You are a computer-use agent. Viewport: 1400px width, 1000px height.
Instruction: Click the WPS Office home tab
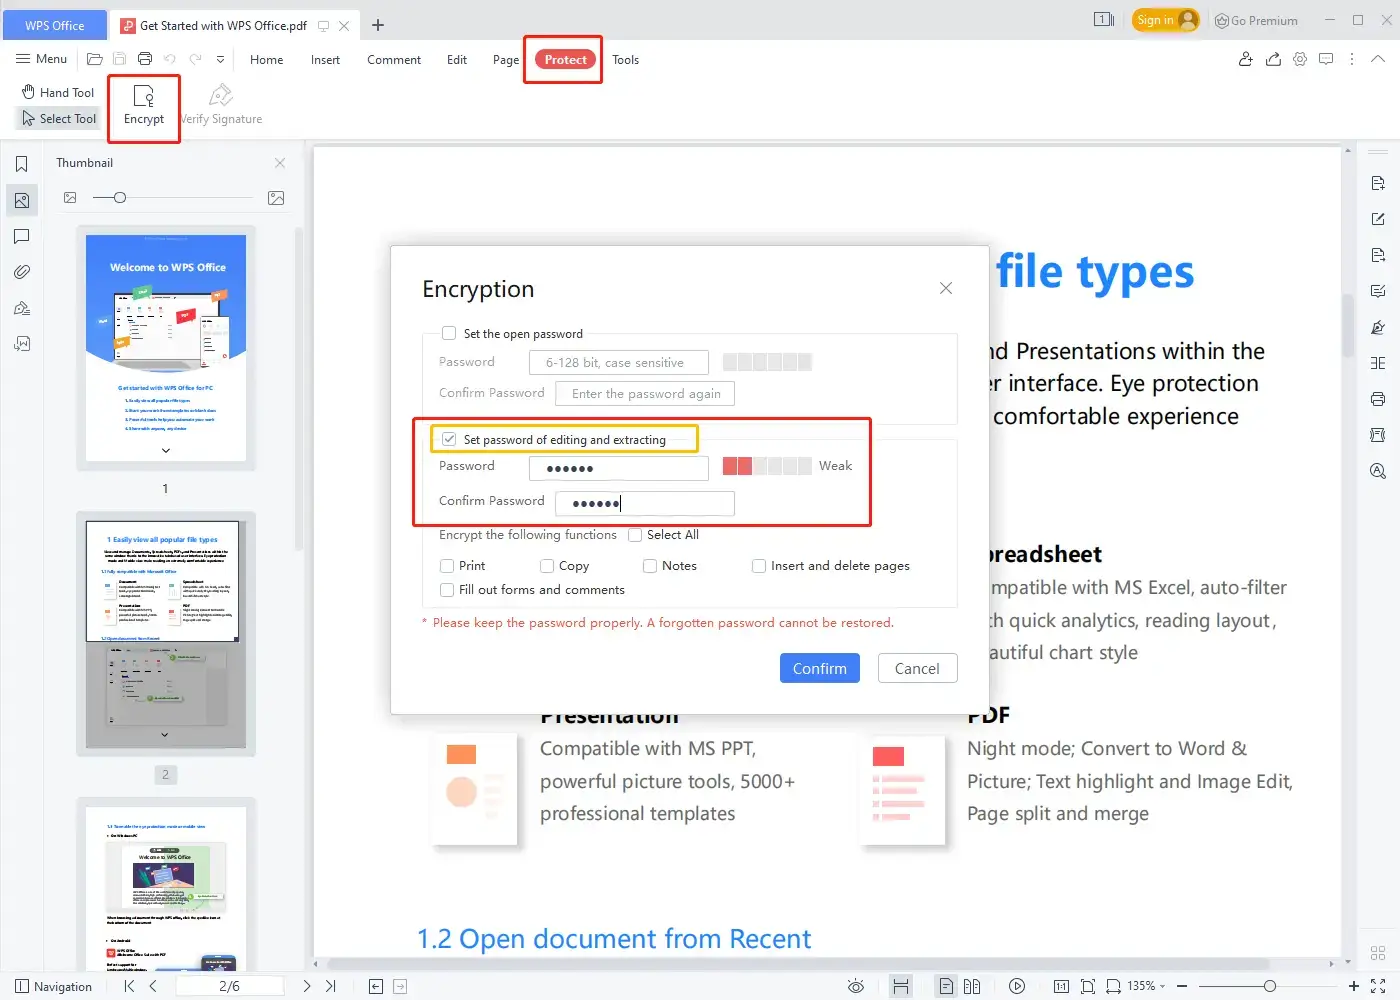coord(55,25)
